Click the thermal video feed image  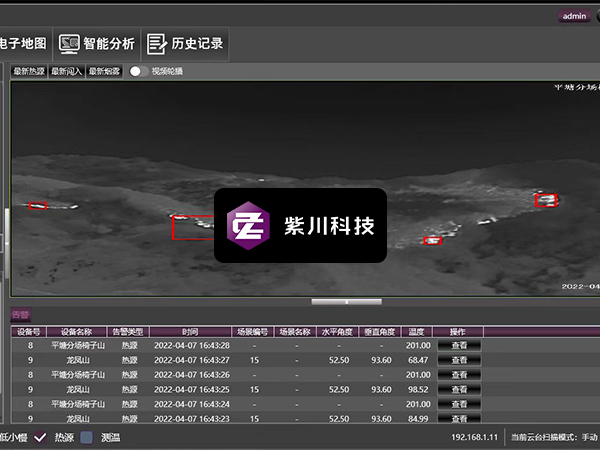tap(305, 188)
